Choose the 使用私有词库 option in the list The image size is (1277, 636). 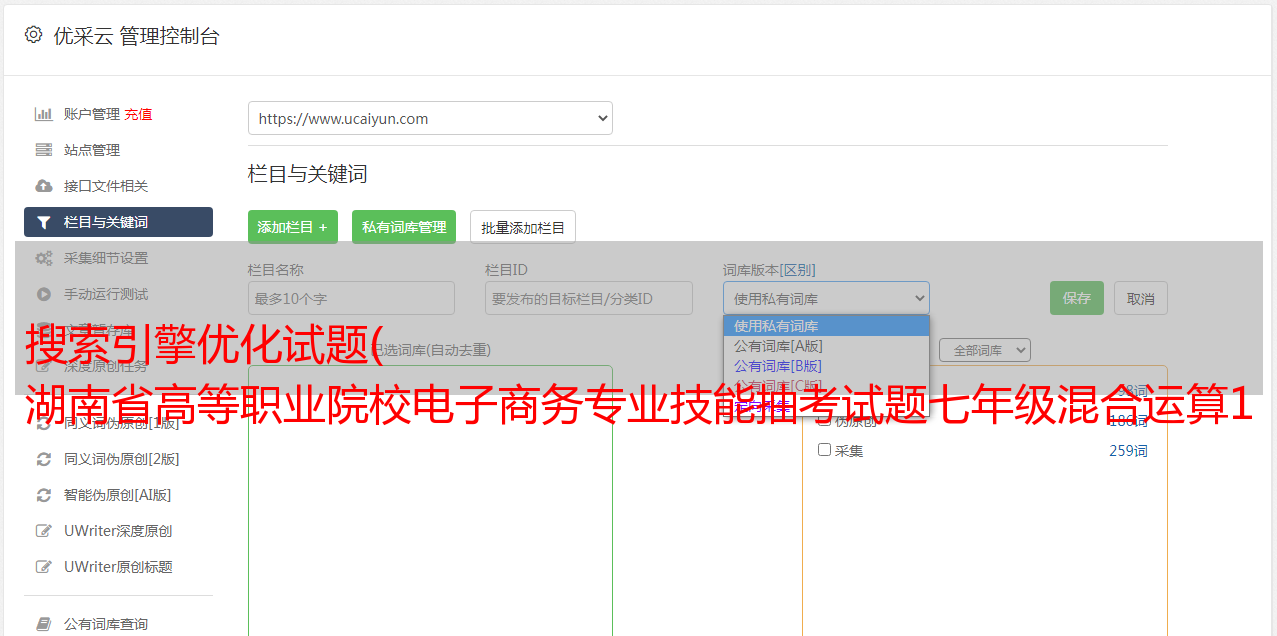[826, 326]
